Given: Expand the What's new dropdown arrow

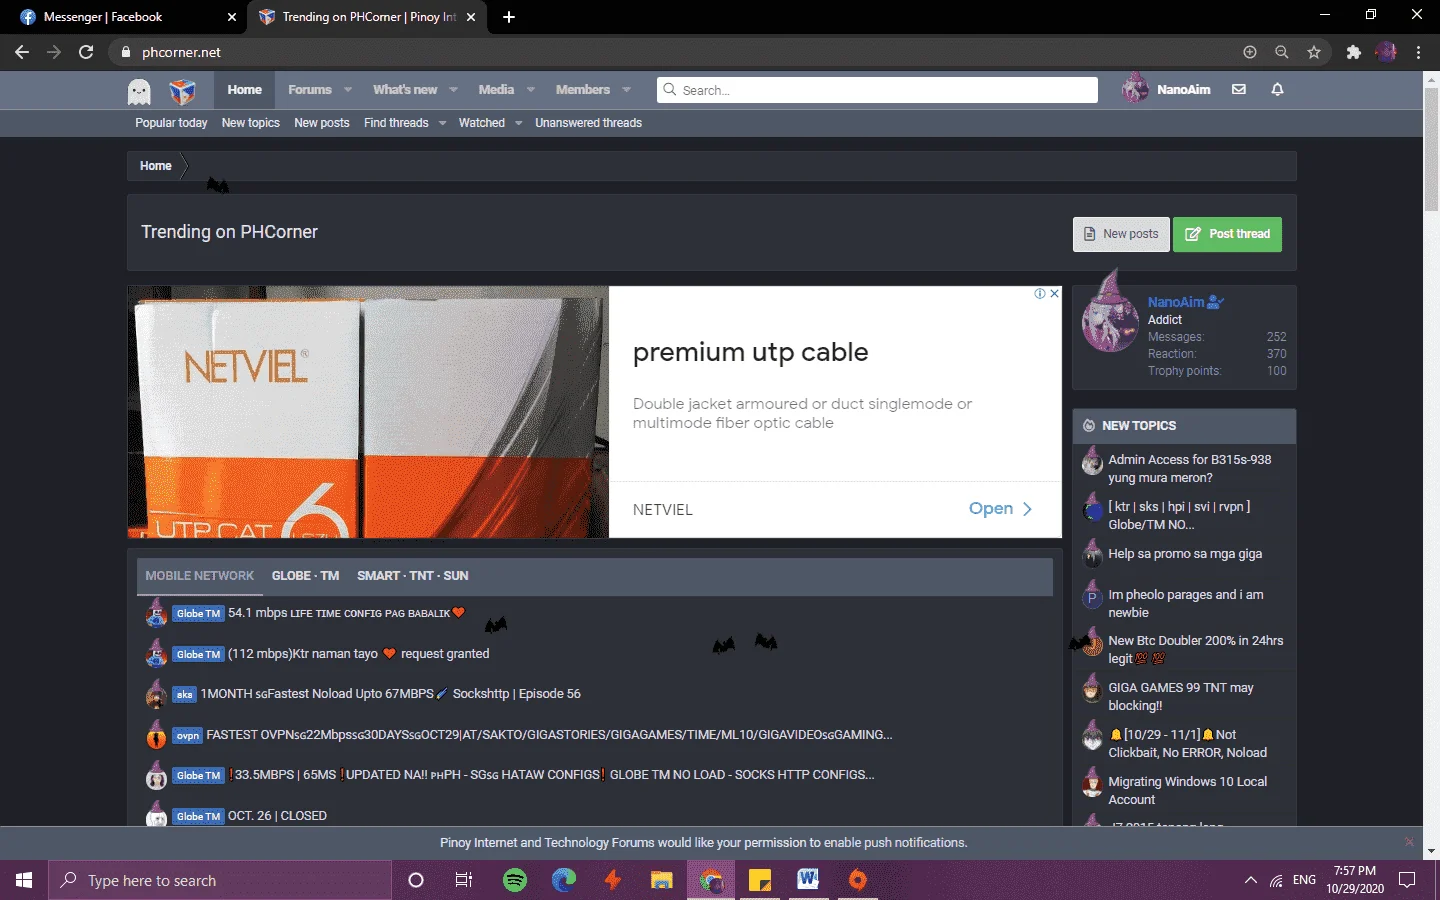Looking at the screenshot, I should coord(453,90).
